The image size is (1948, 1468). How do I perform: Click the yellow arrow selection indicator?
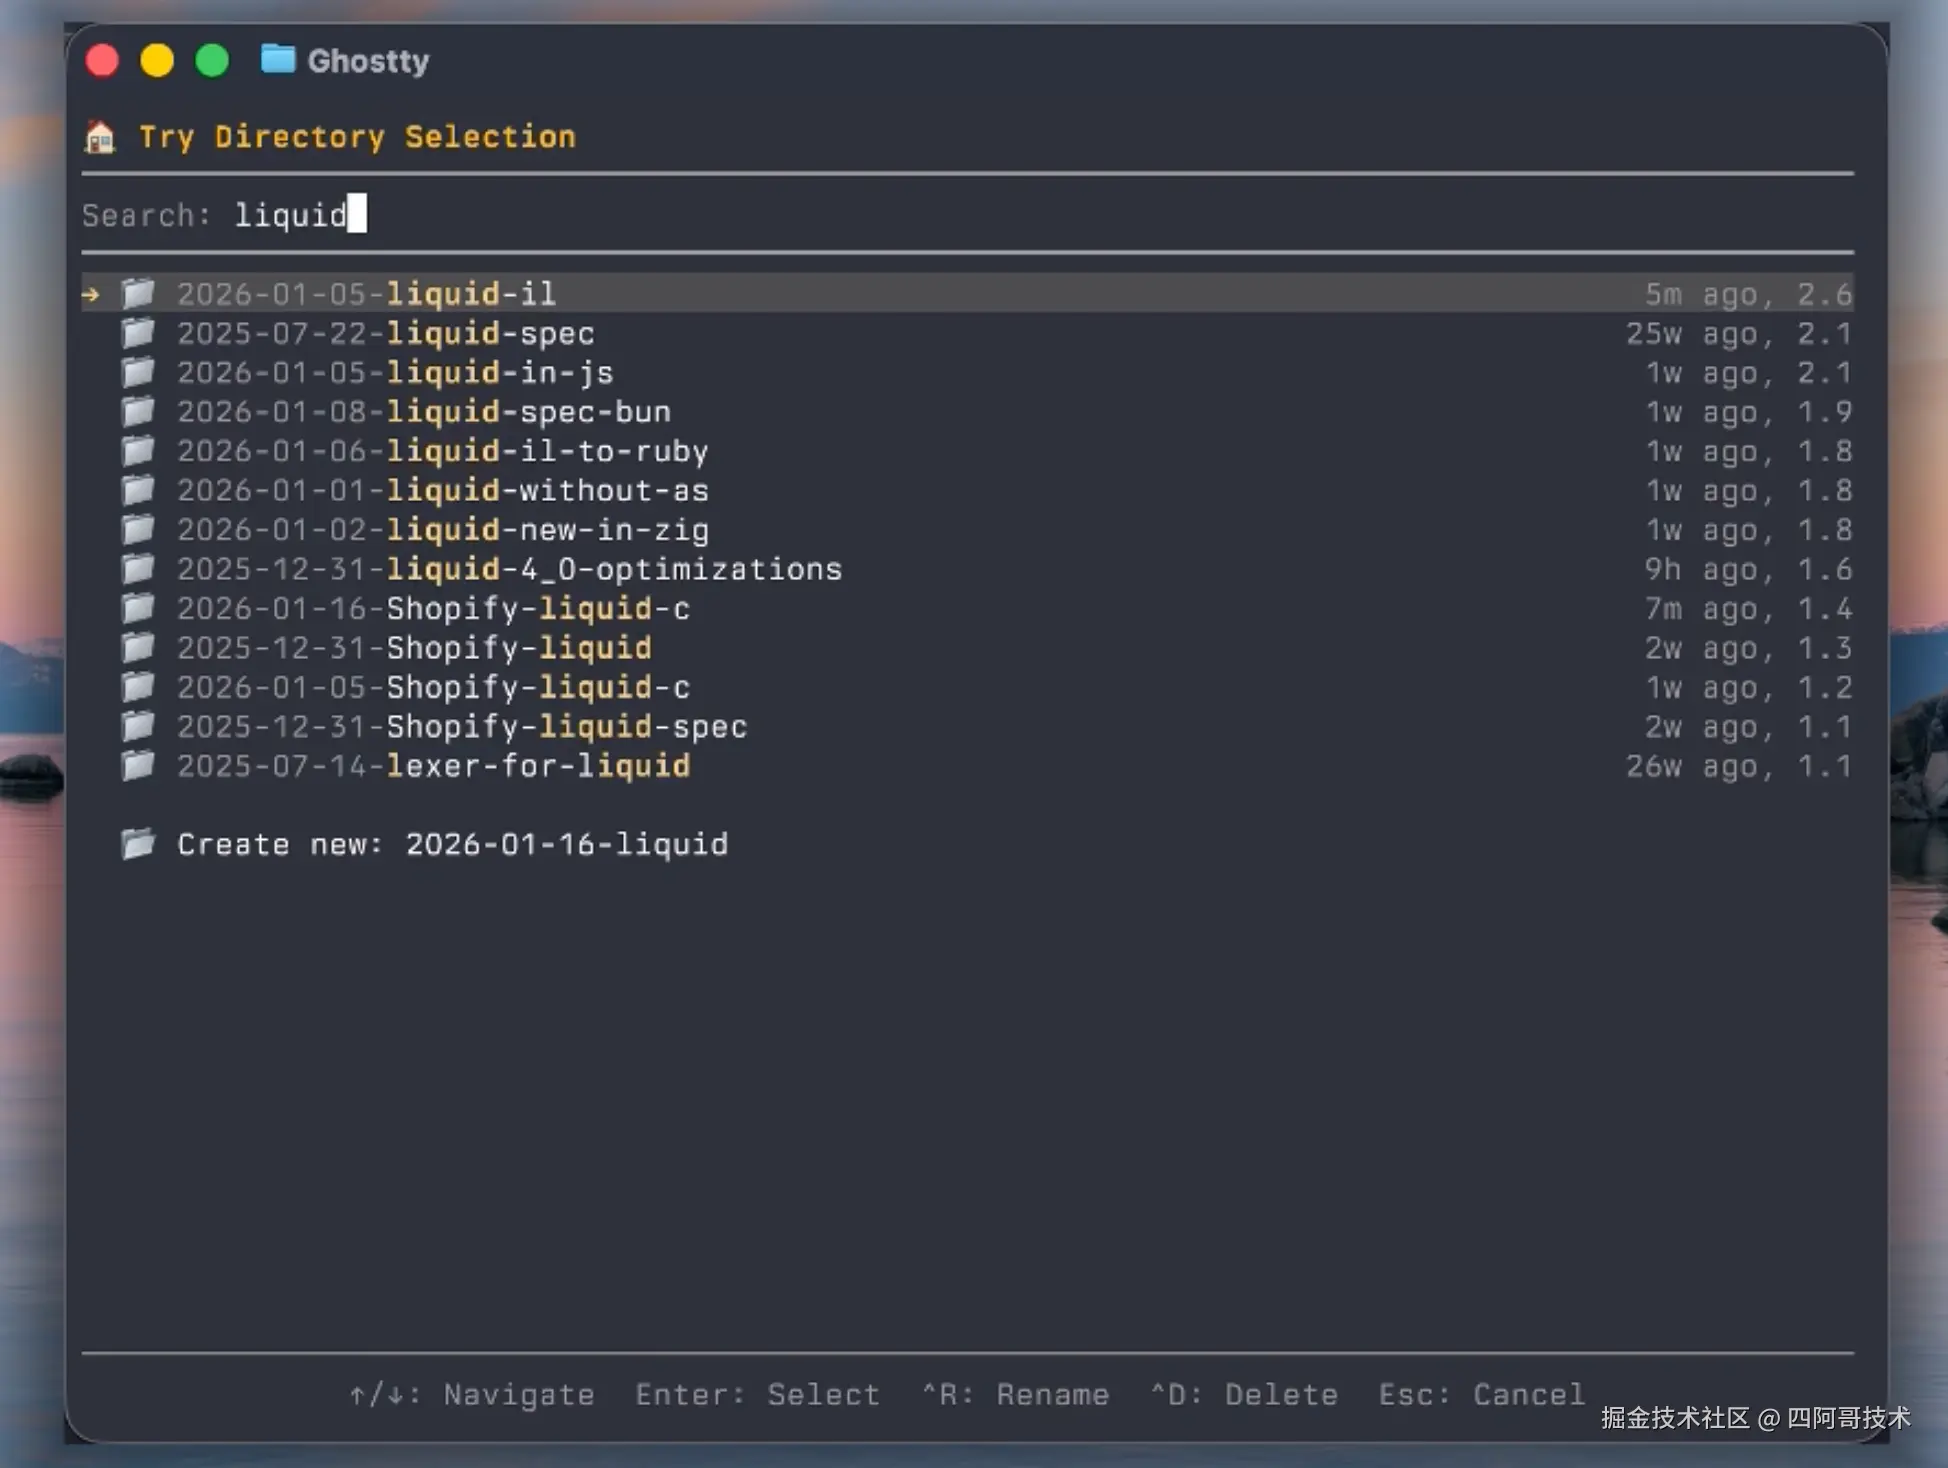[x=91, y=294]
